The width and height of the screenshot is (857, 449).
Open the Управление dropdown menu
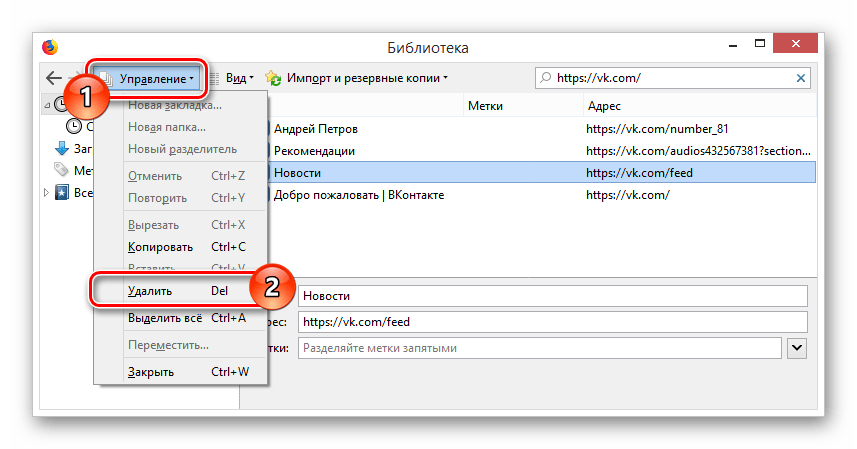(x=149, y=78)
